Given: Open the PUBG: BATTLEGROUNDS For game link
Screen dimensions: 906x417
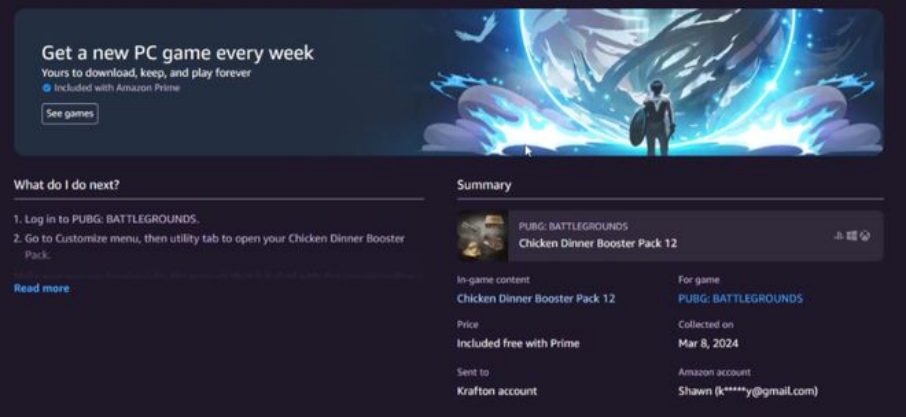Looking at the screenshot, I should [740, 299].
